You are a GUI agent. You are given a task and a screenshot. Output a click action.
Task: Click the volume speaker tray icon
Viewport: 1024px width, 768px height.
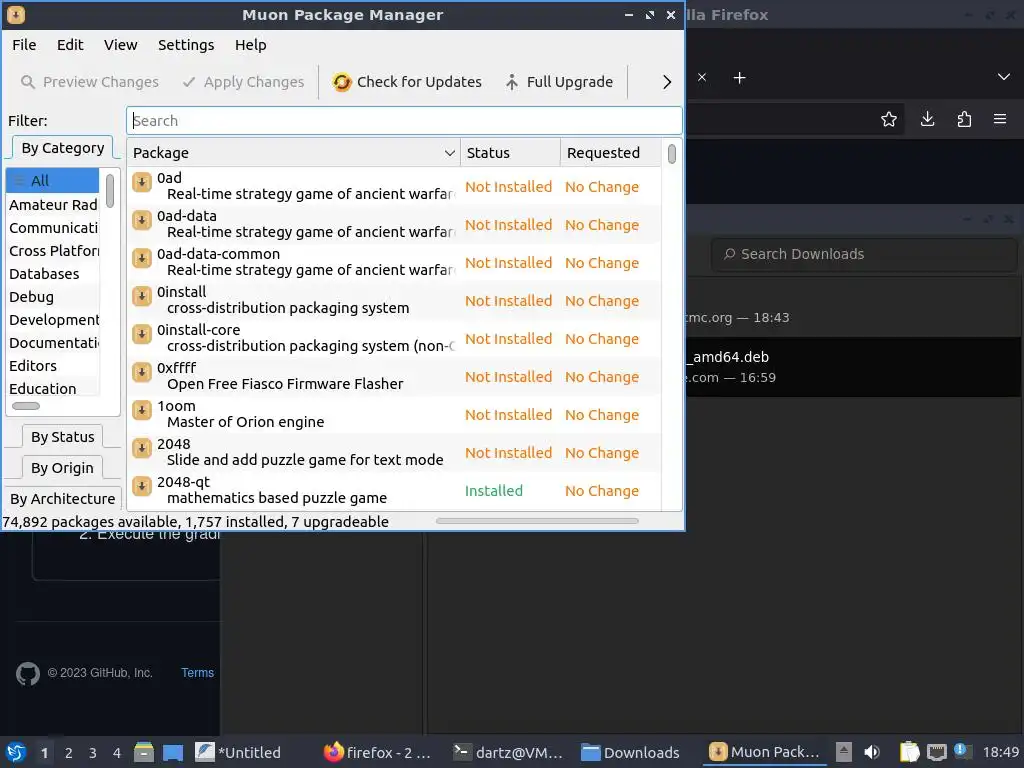click(x=872, y=752)
